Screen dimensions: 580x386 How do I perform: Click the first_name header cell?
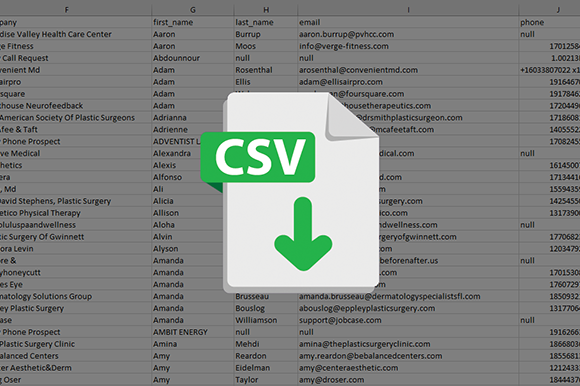click(x=193, y=22)
